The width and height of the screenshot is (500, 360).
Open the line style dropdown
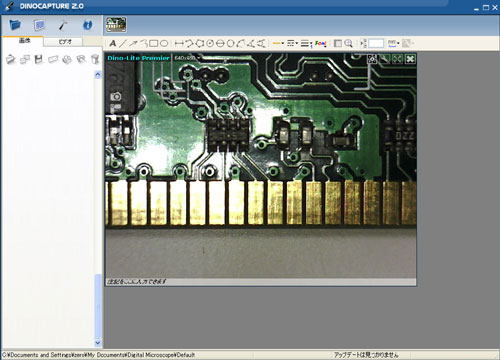(292, 43)
